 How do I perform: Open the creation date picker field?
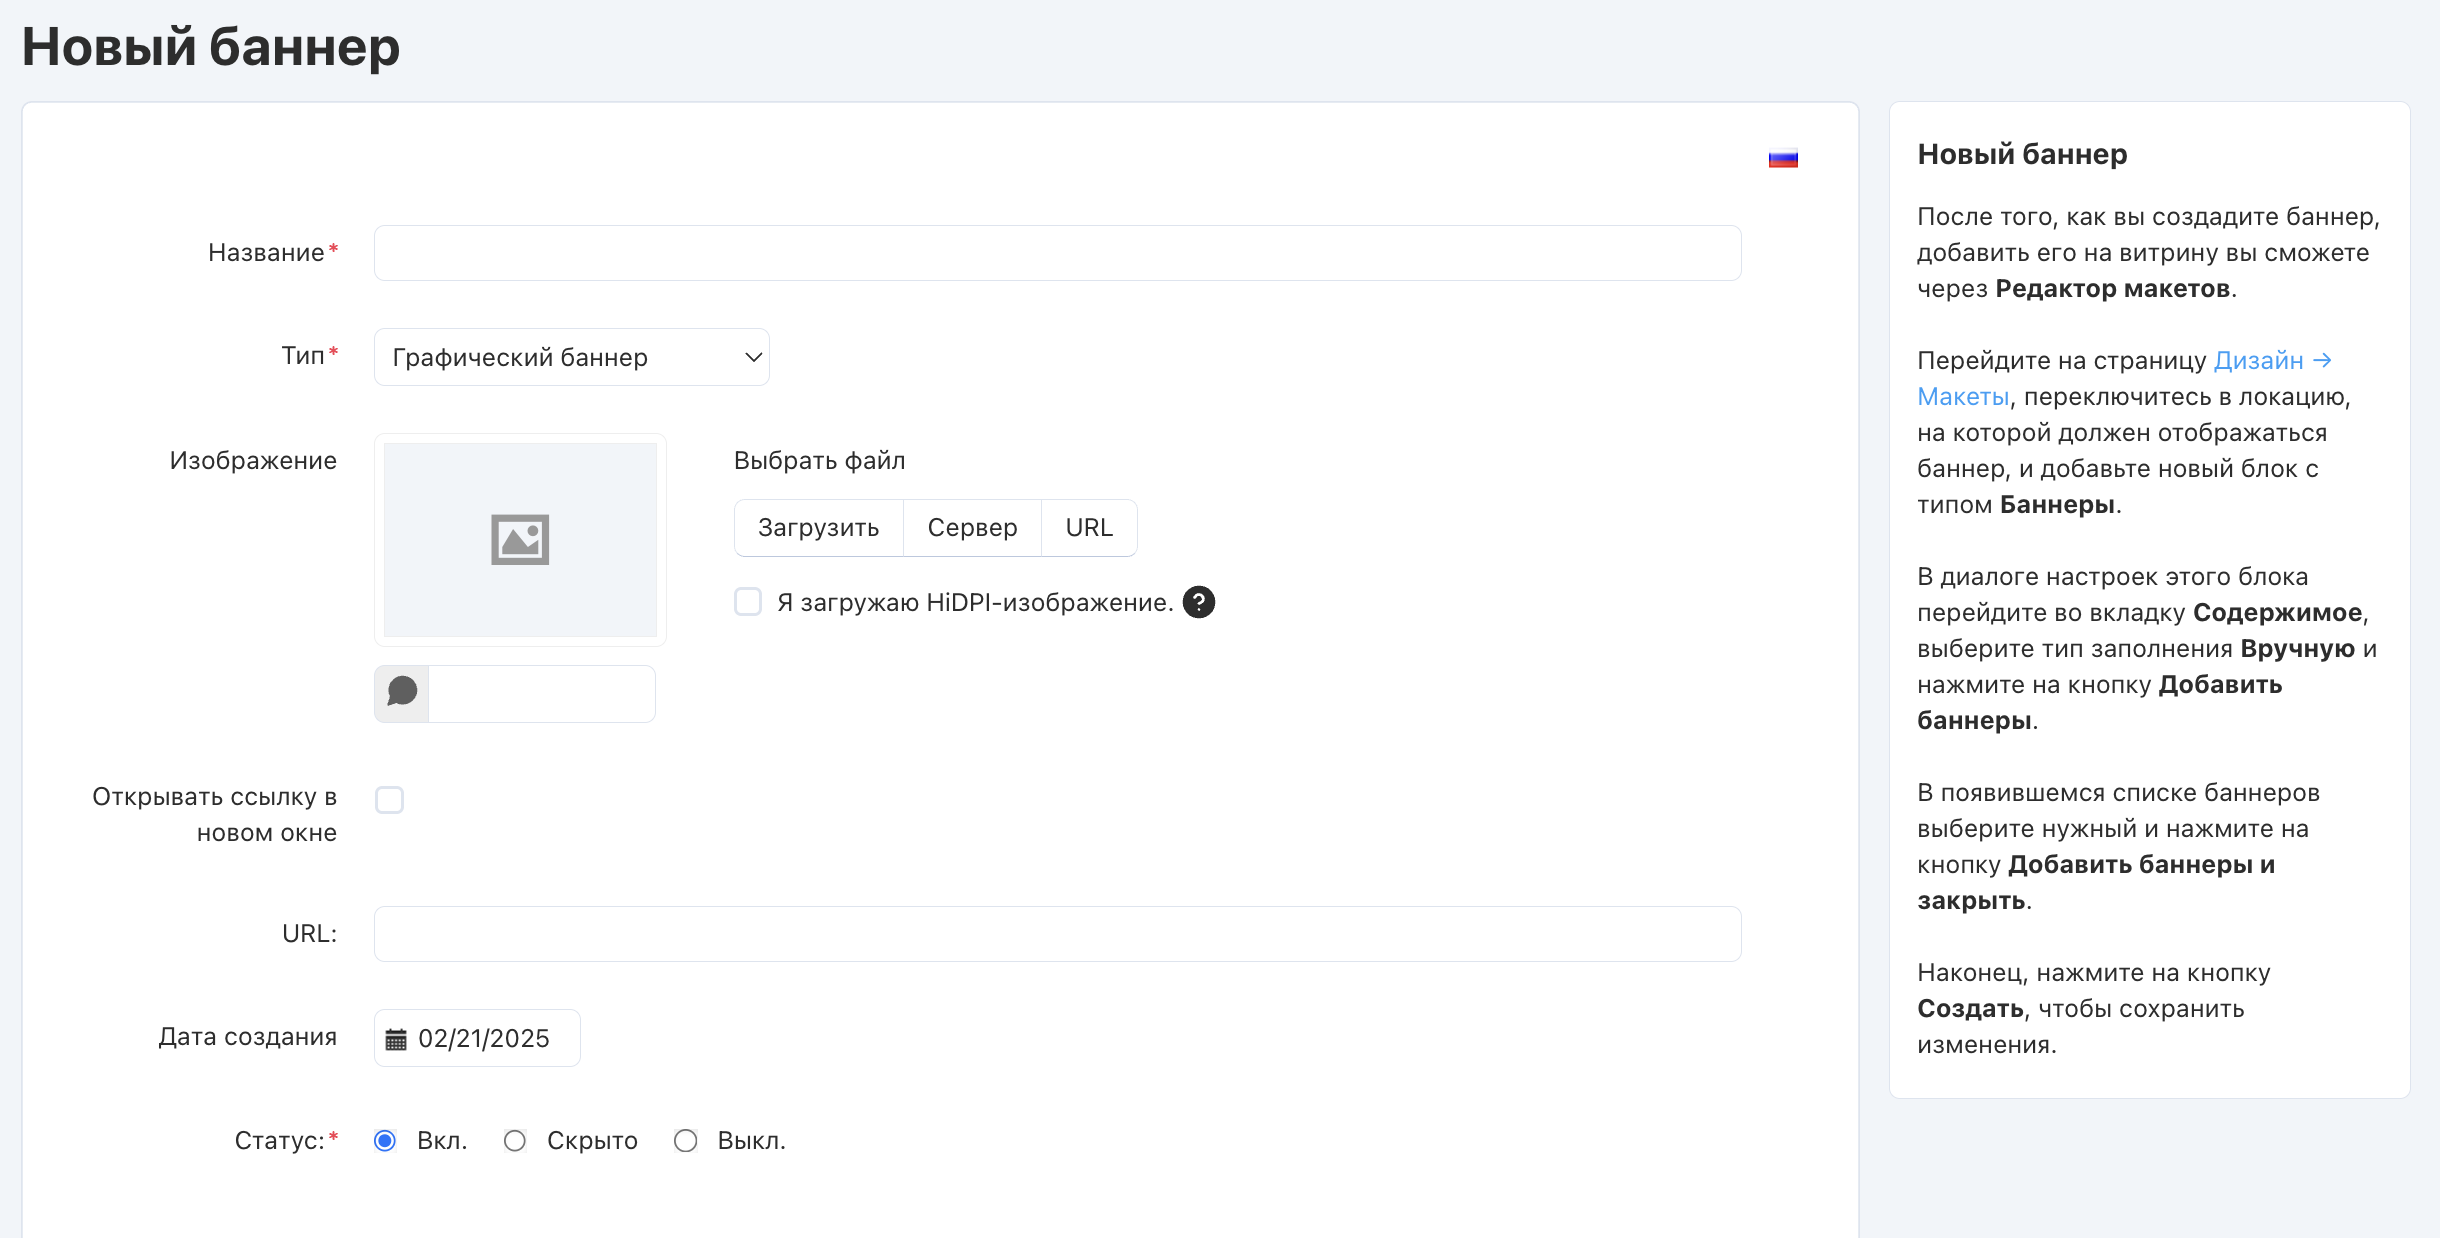[x=484, y=1038]
